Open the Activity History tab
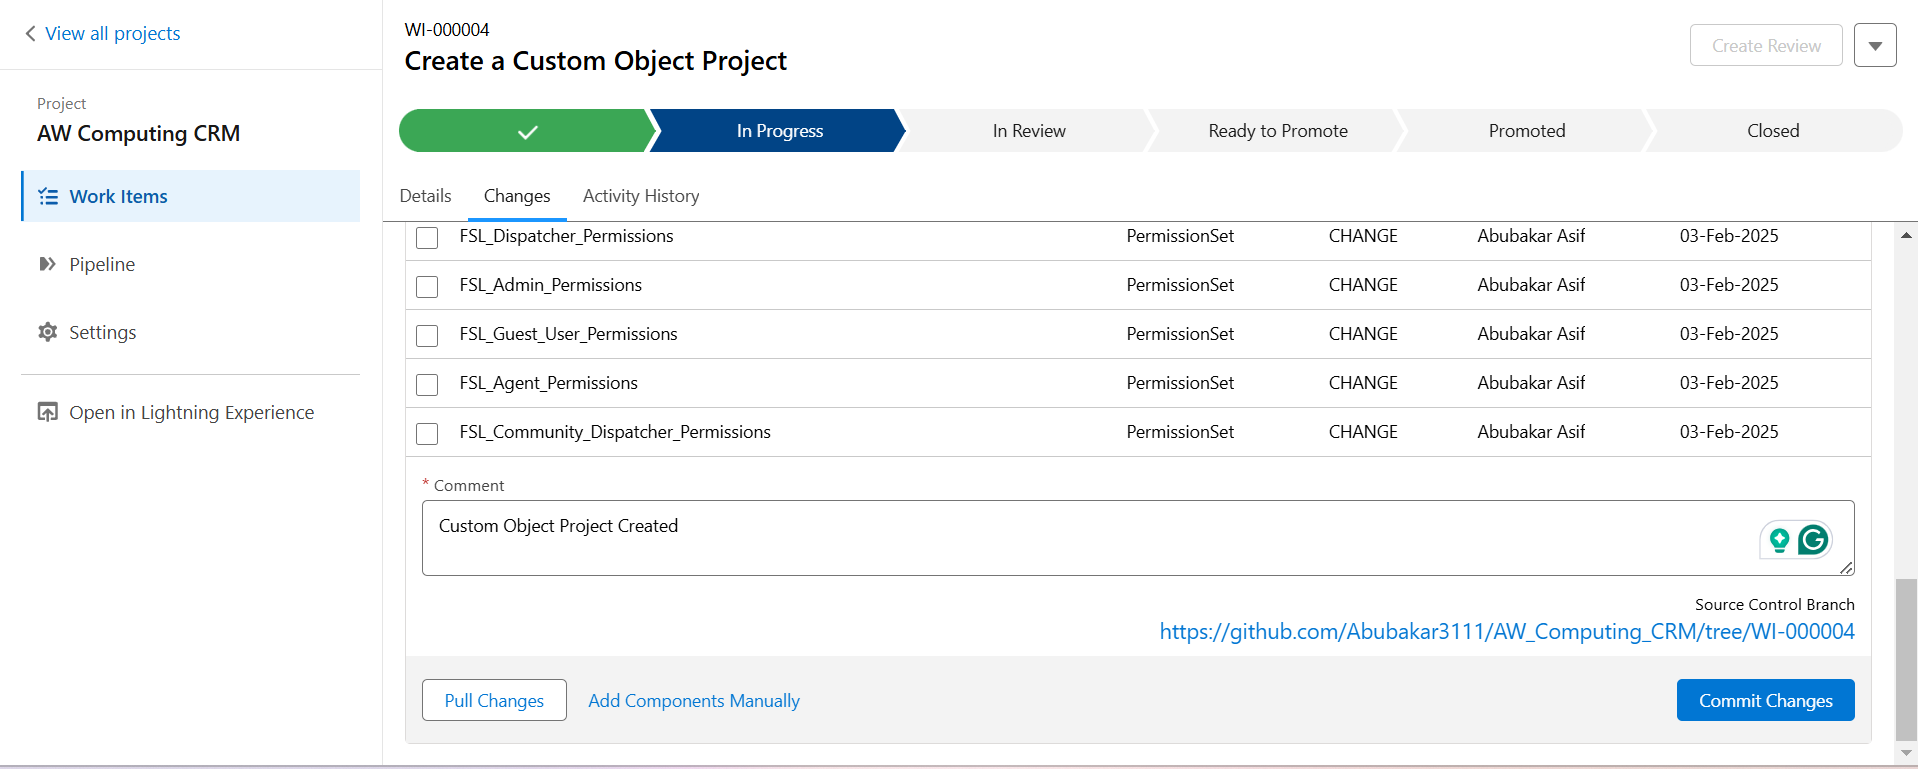This screenshot has height=769, width=1918. [641, 196]
